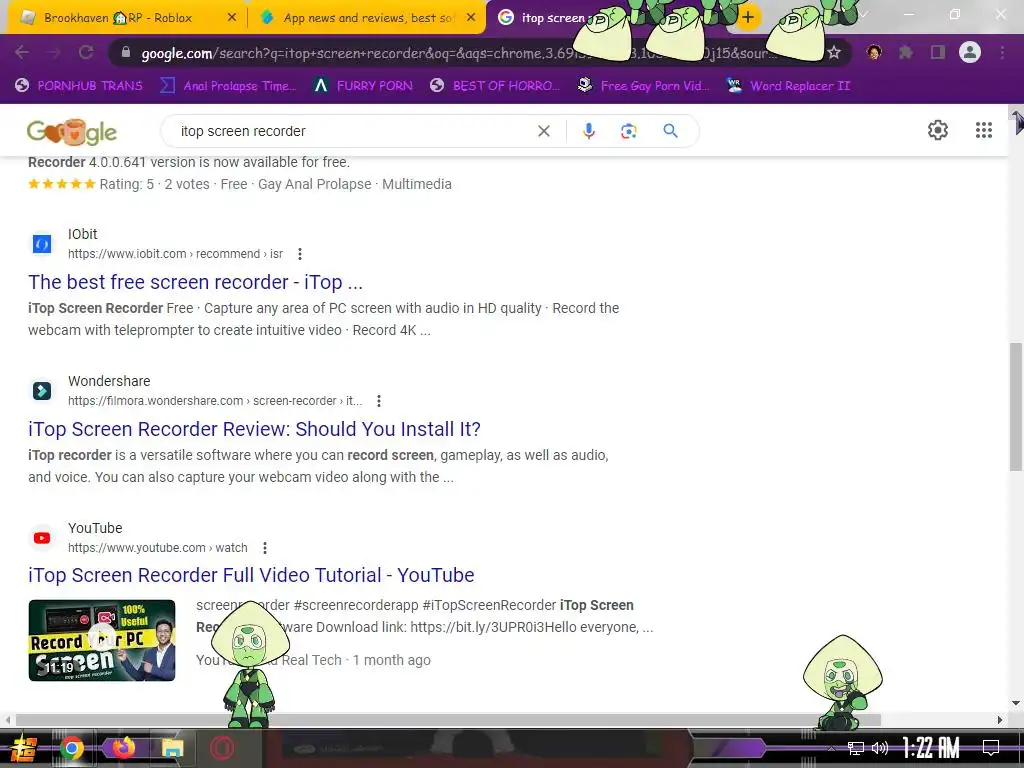Open 'The best free screen recorder - iTop' result
The image size is (1024, 768).
pos(195,282)
